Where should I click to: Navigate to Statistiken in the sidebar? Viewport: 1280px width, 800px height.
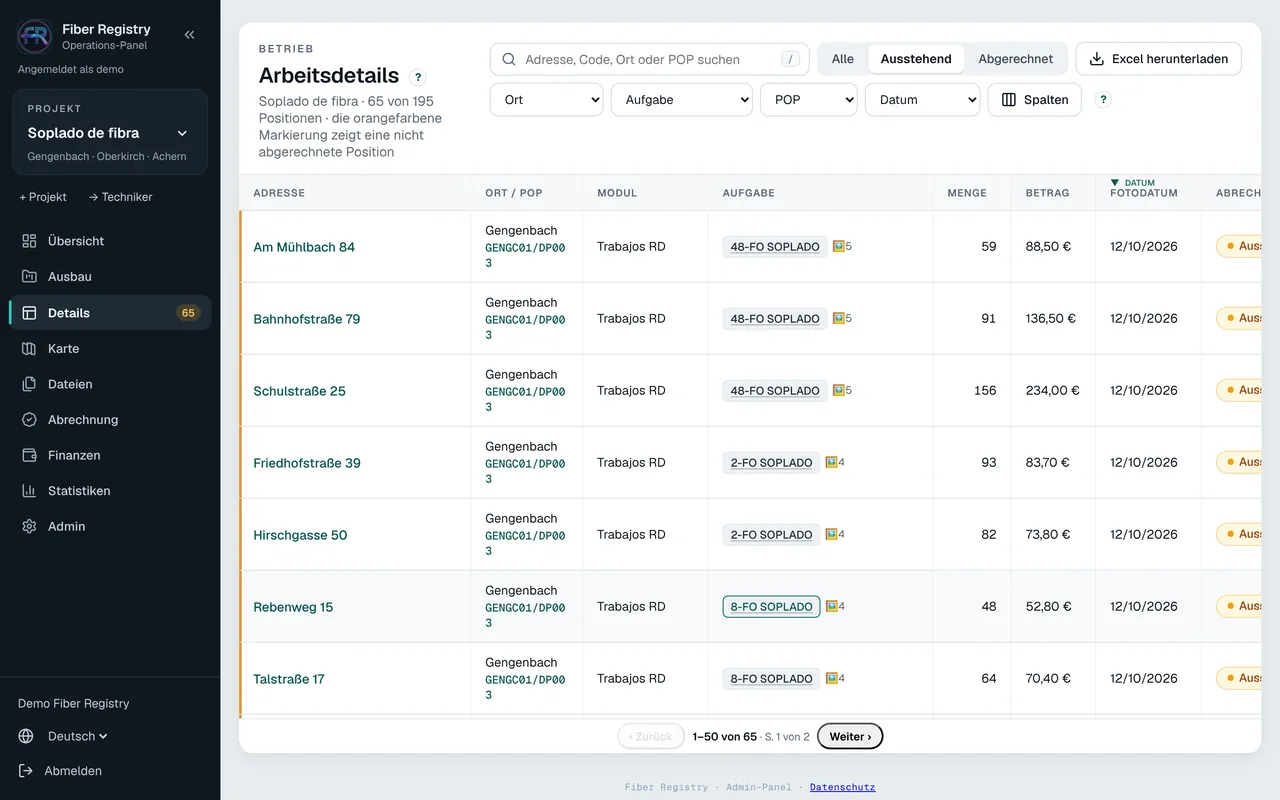tap(110, 491)
